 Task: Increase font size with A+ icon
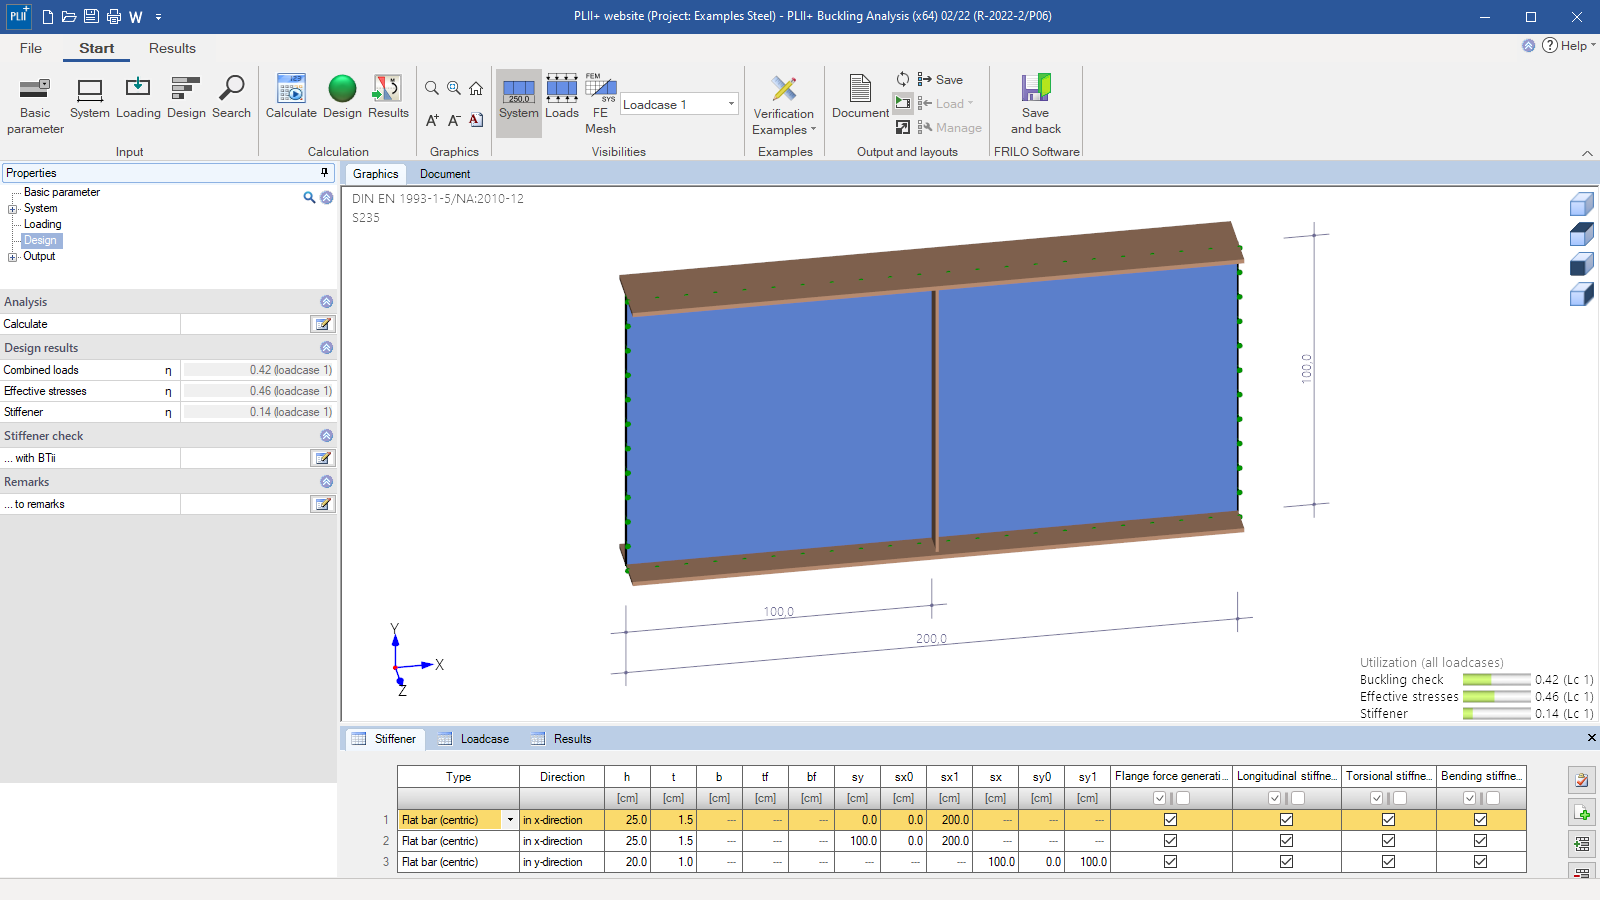tap(432, 120)
